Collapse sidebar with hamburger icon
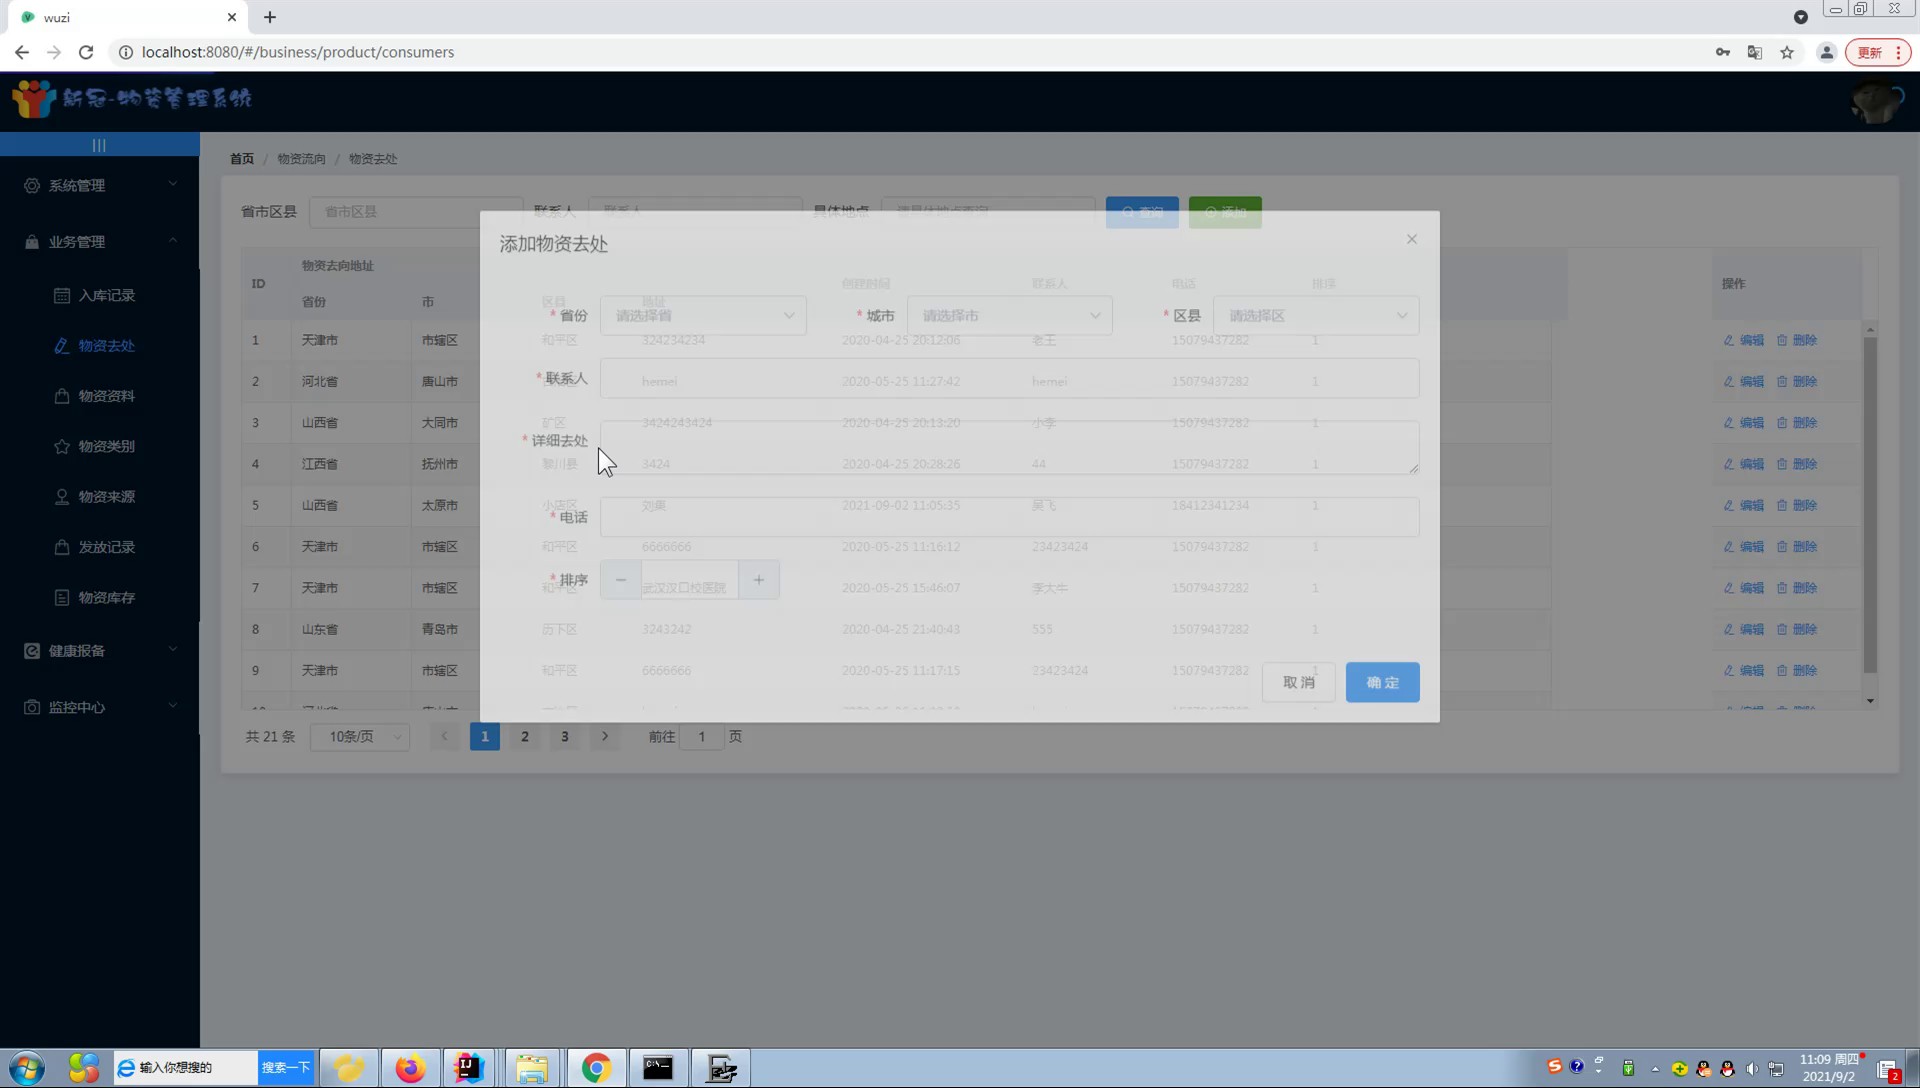 coord(99,145)
